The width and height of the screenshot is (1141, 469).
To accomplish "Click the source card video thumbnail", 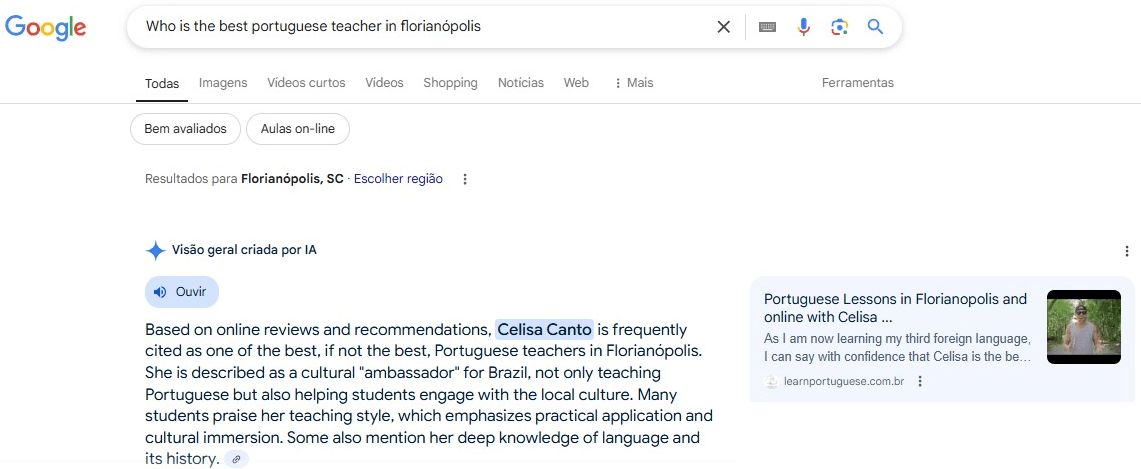I will coord(1083,327).
